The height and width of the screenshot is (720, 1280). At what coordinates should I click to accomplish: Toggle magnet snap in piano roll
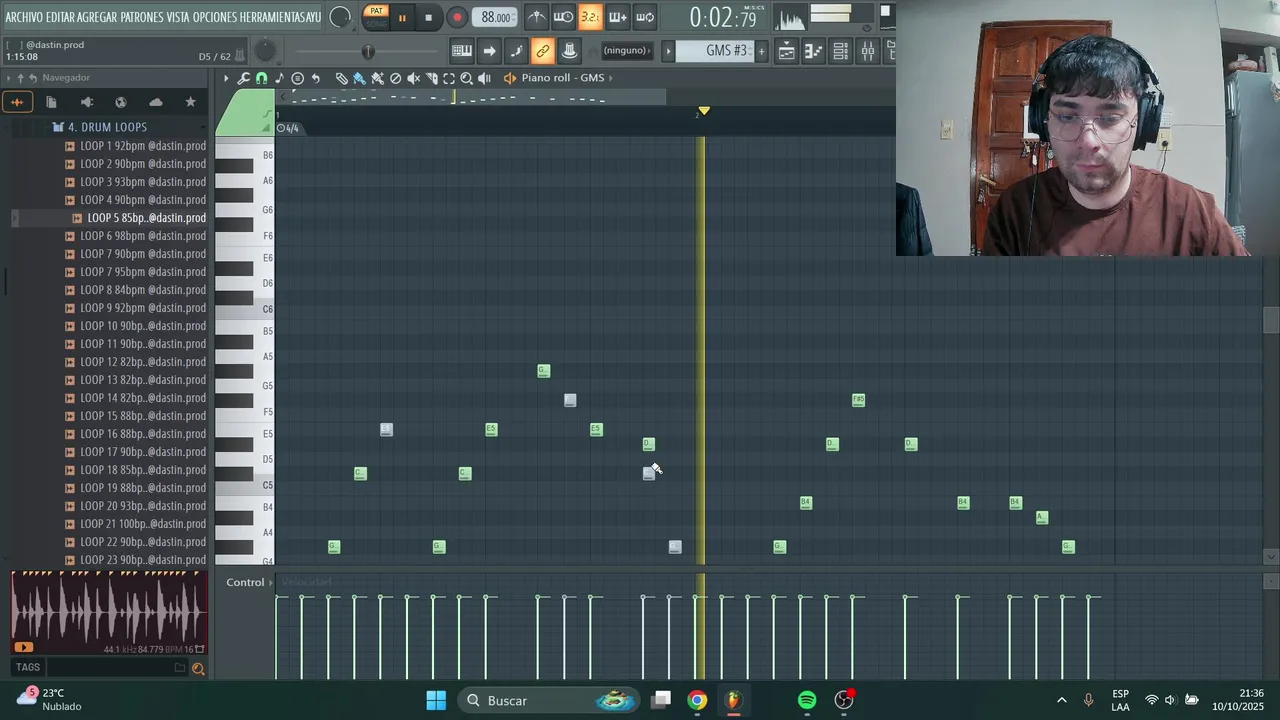[261, 78]
